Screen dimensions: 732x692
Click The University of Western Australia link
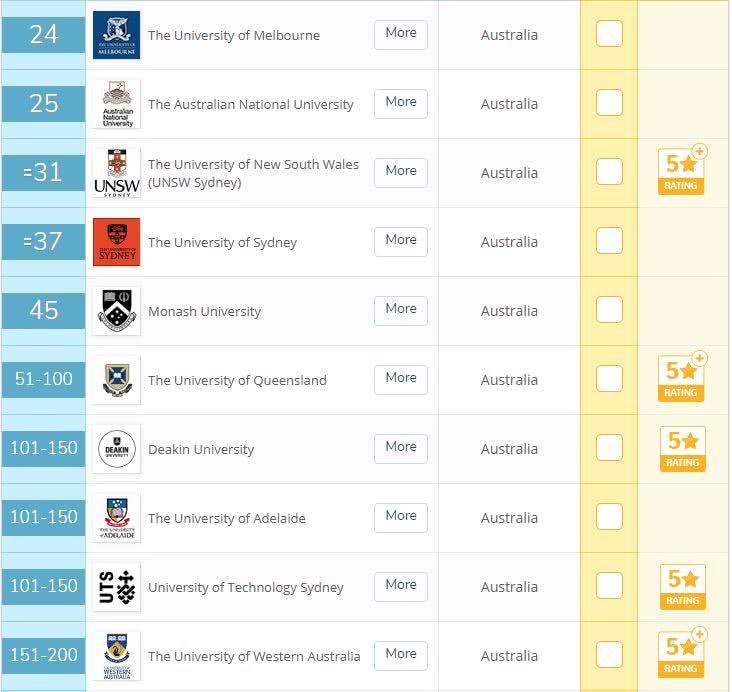[254, 657]
